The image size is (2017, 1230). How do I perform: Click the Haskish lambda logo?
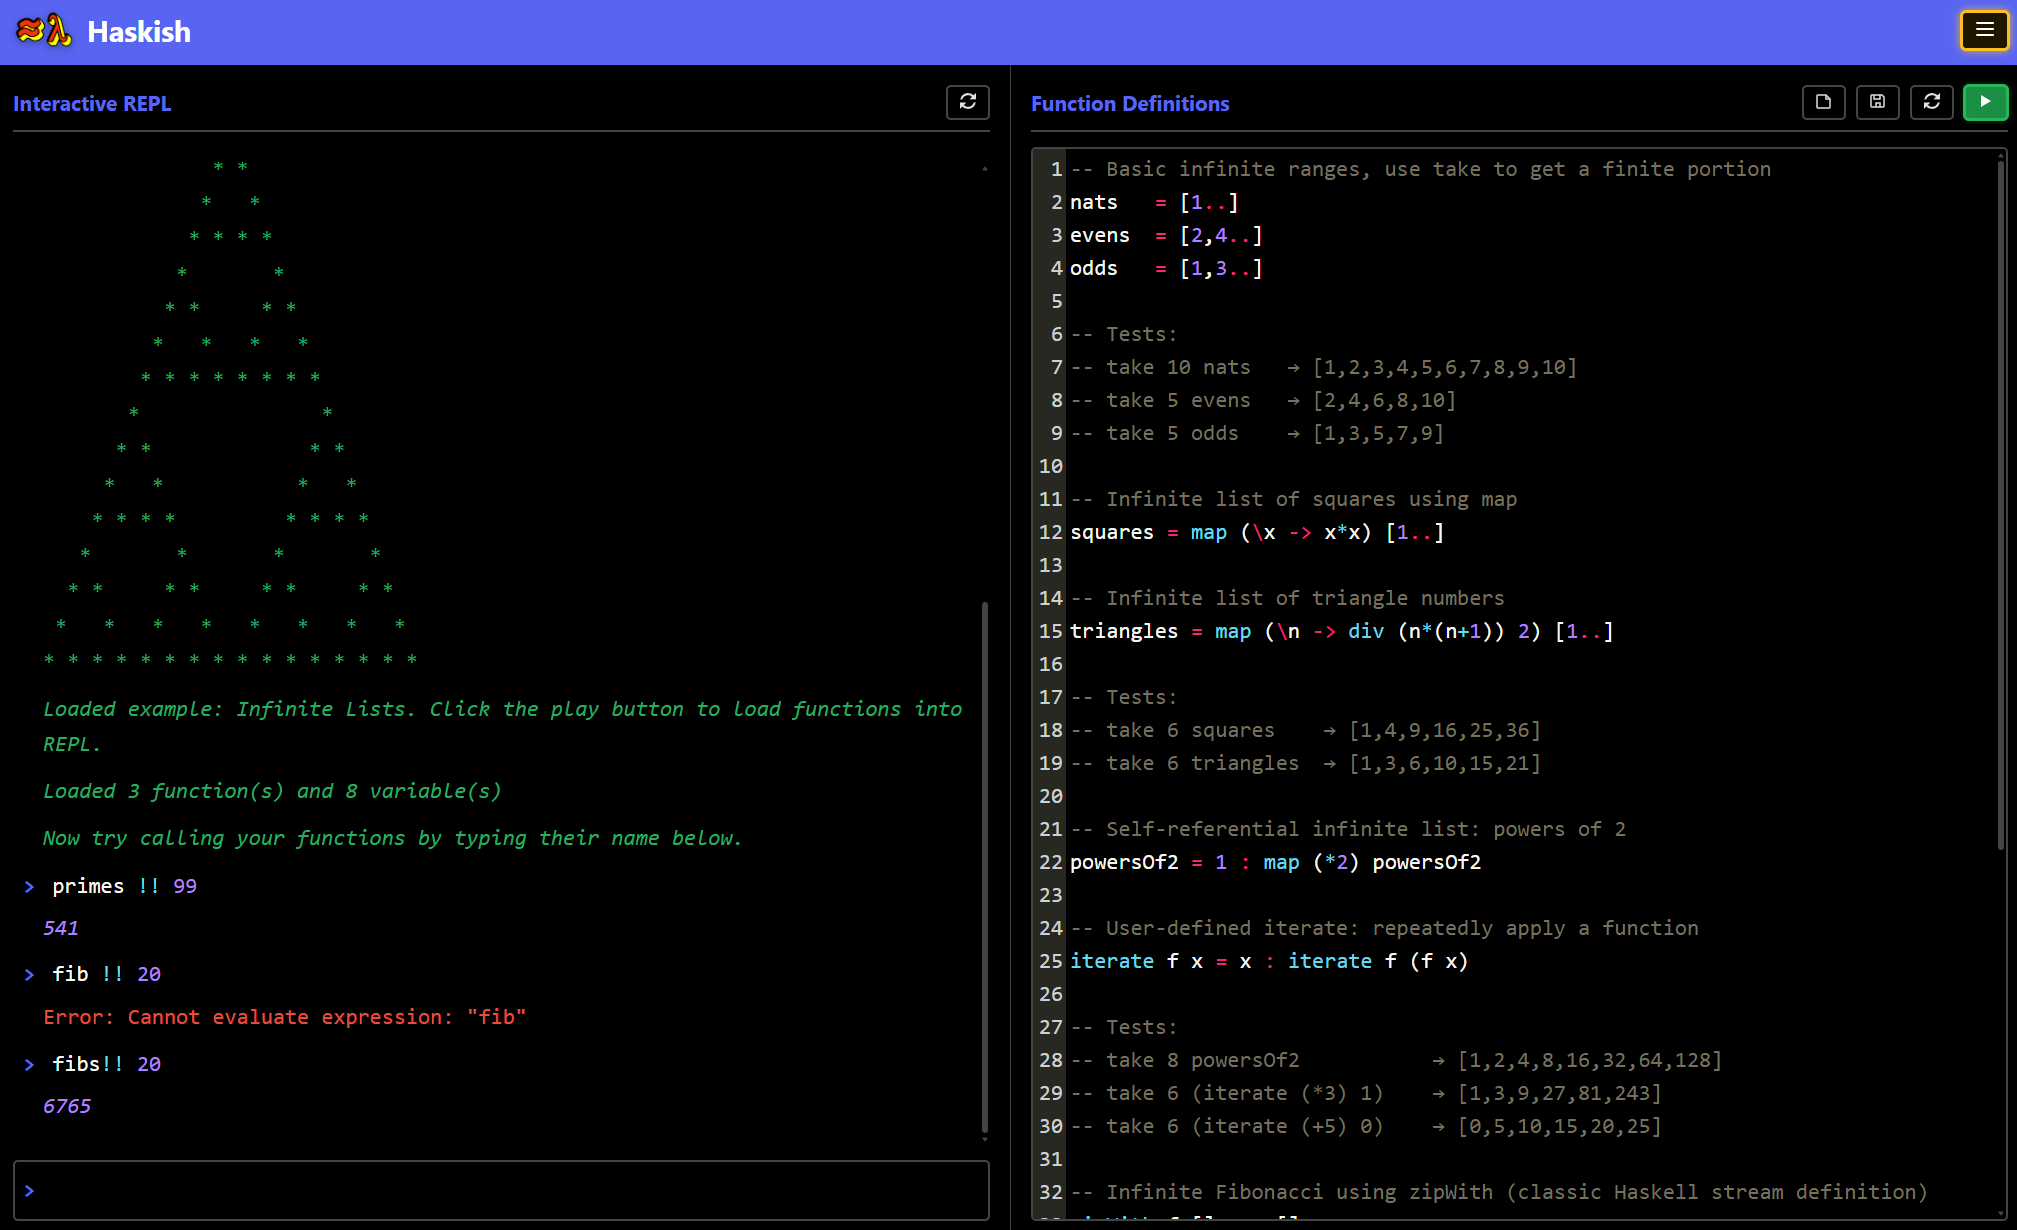click(44, 31)
